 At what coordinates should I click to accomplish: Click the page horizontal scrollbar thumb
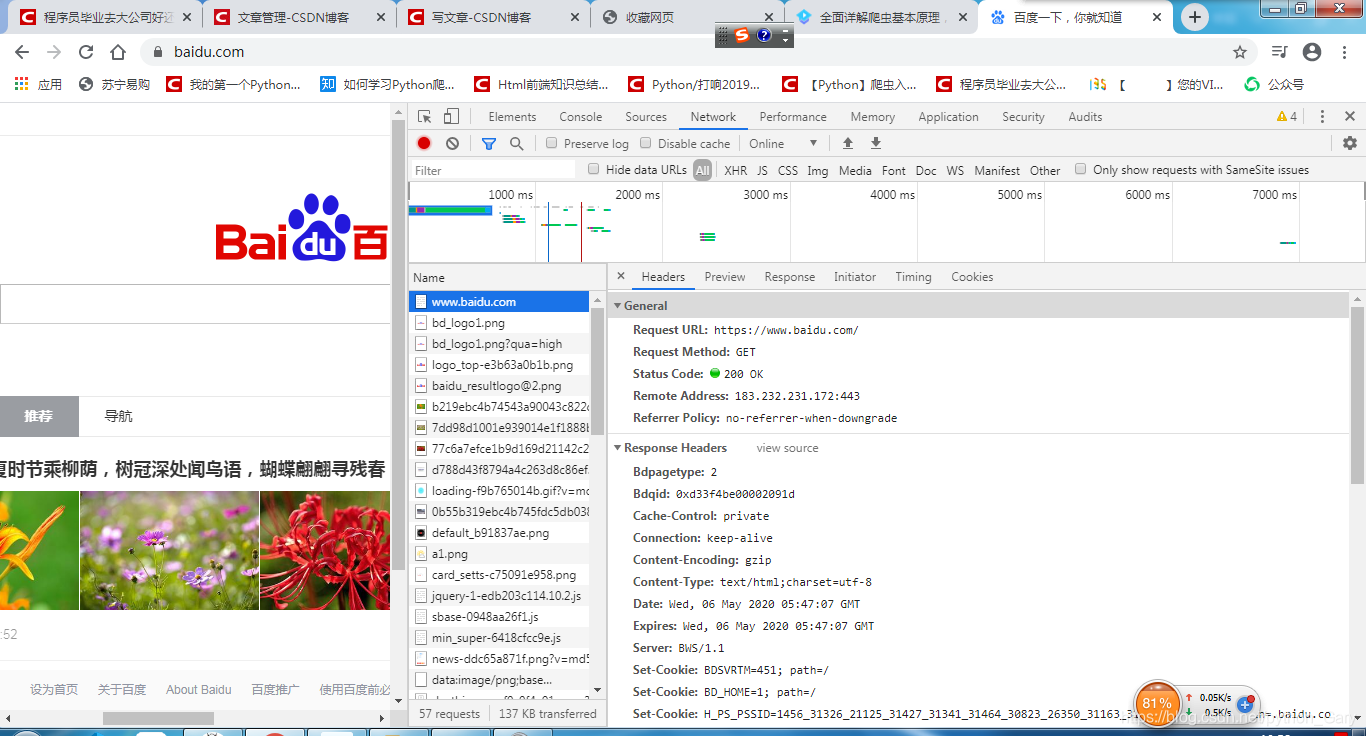(158, 718)
